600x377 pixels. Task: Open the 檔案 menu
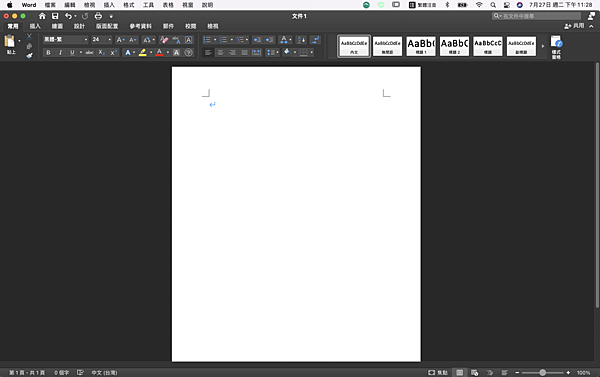[x=50, y=5]
